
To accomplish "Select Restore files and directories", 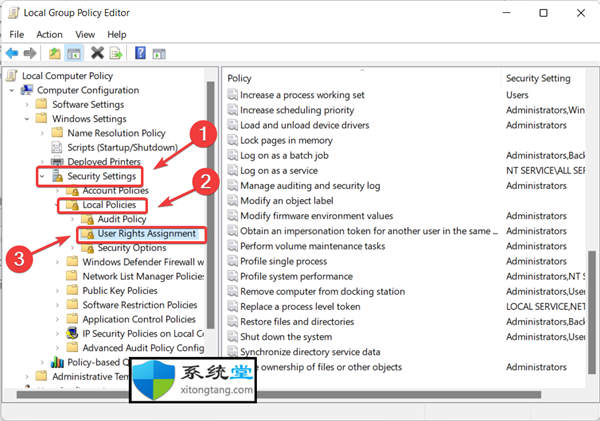I will click(297, 321).
